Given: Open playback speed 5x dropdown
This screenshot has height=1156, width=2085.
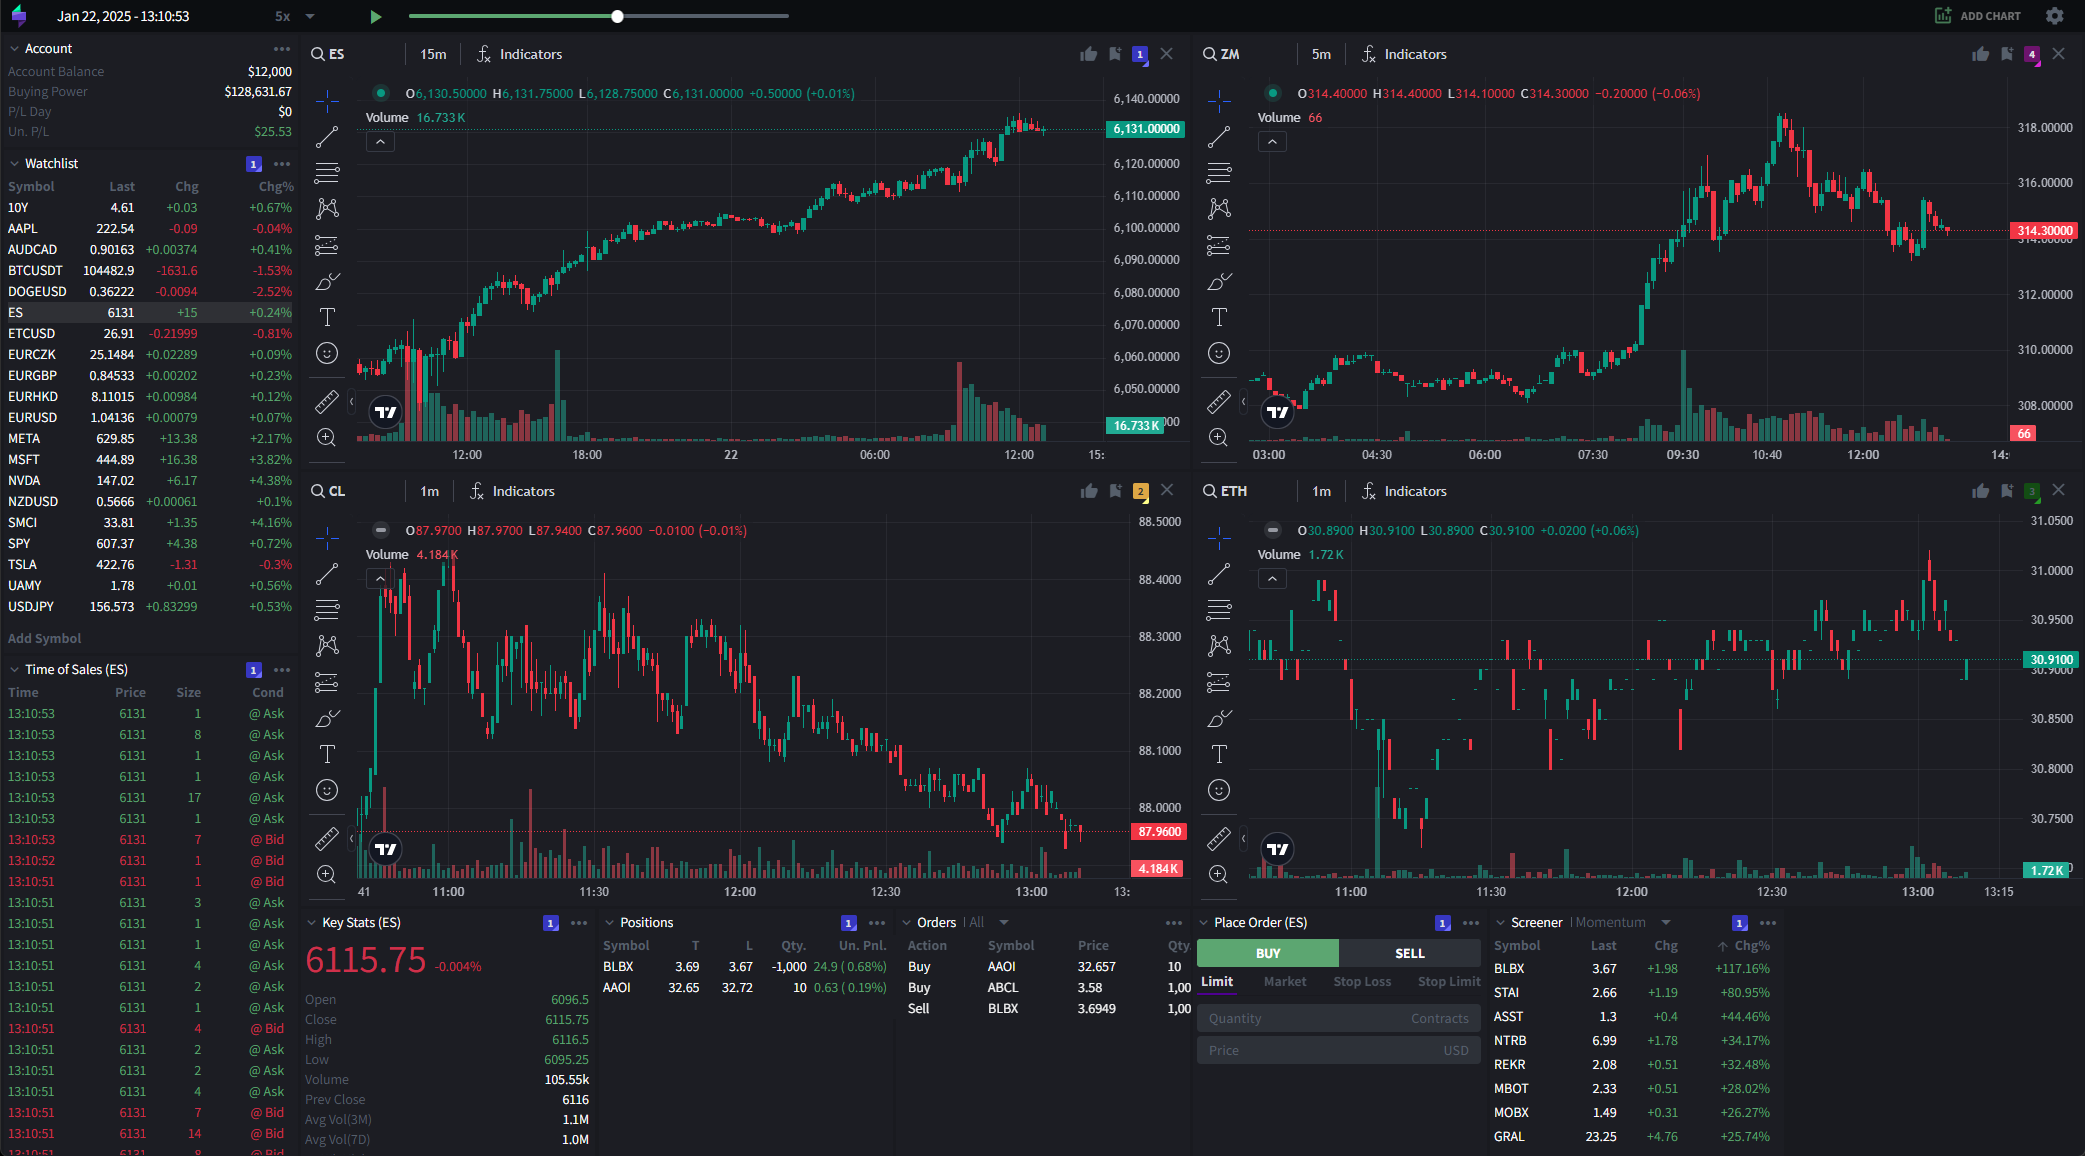Looking at the screenshot, I should (296, 16).
